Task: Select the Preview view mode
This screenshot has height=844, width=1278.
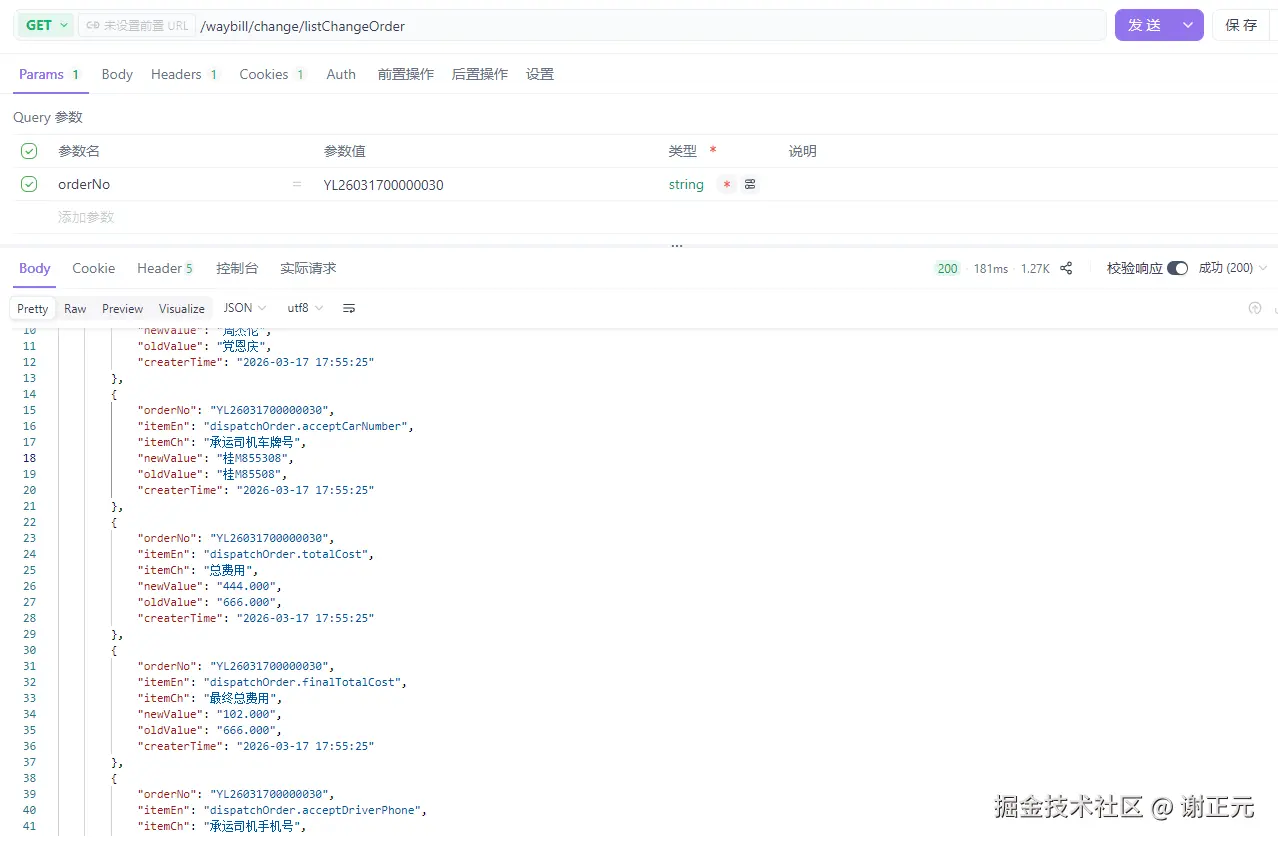Action: pyautogui.click(x=123, y=308)
